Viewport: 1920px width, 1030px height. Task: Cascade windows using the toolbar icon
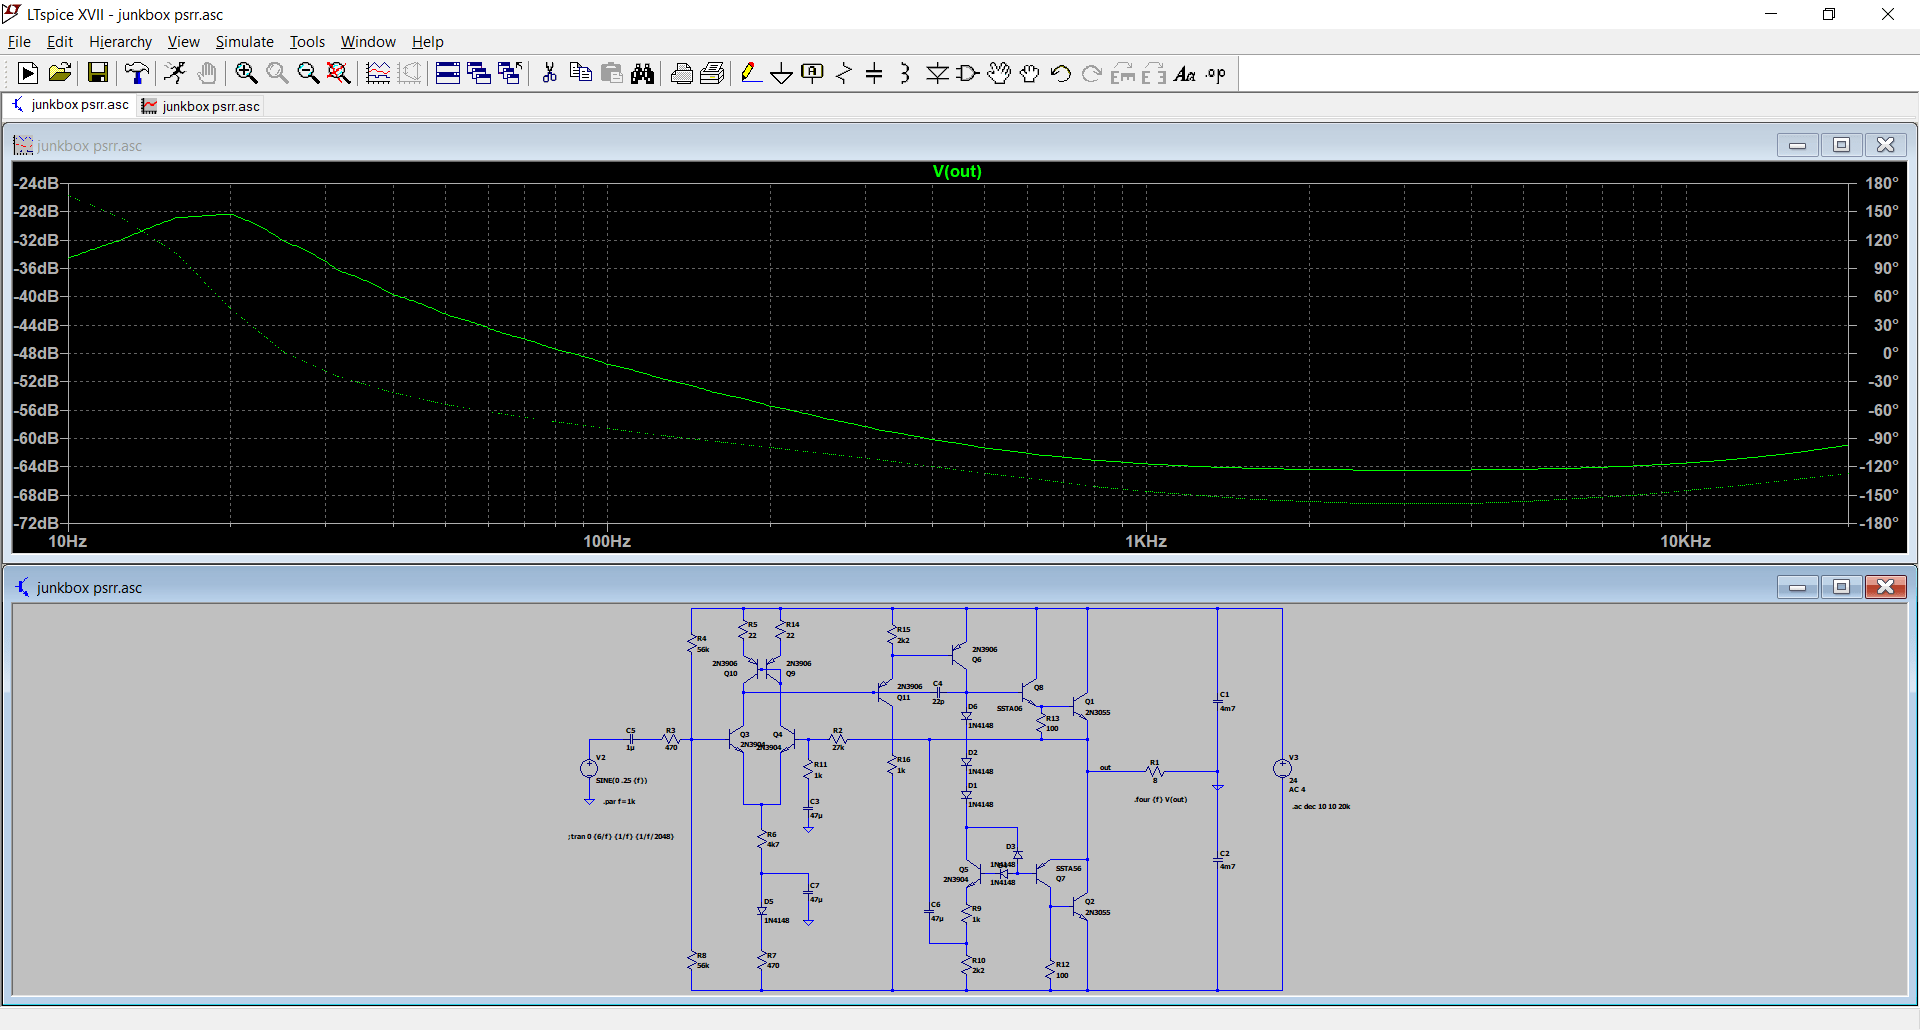[x=479, y=73]
